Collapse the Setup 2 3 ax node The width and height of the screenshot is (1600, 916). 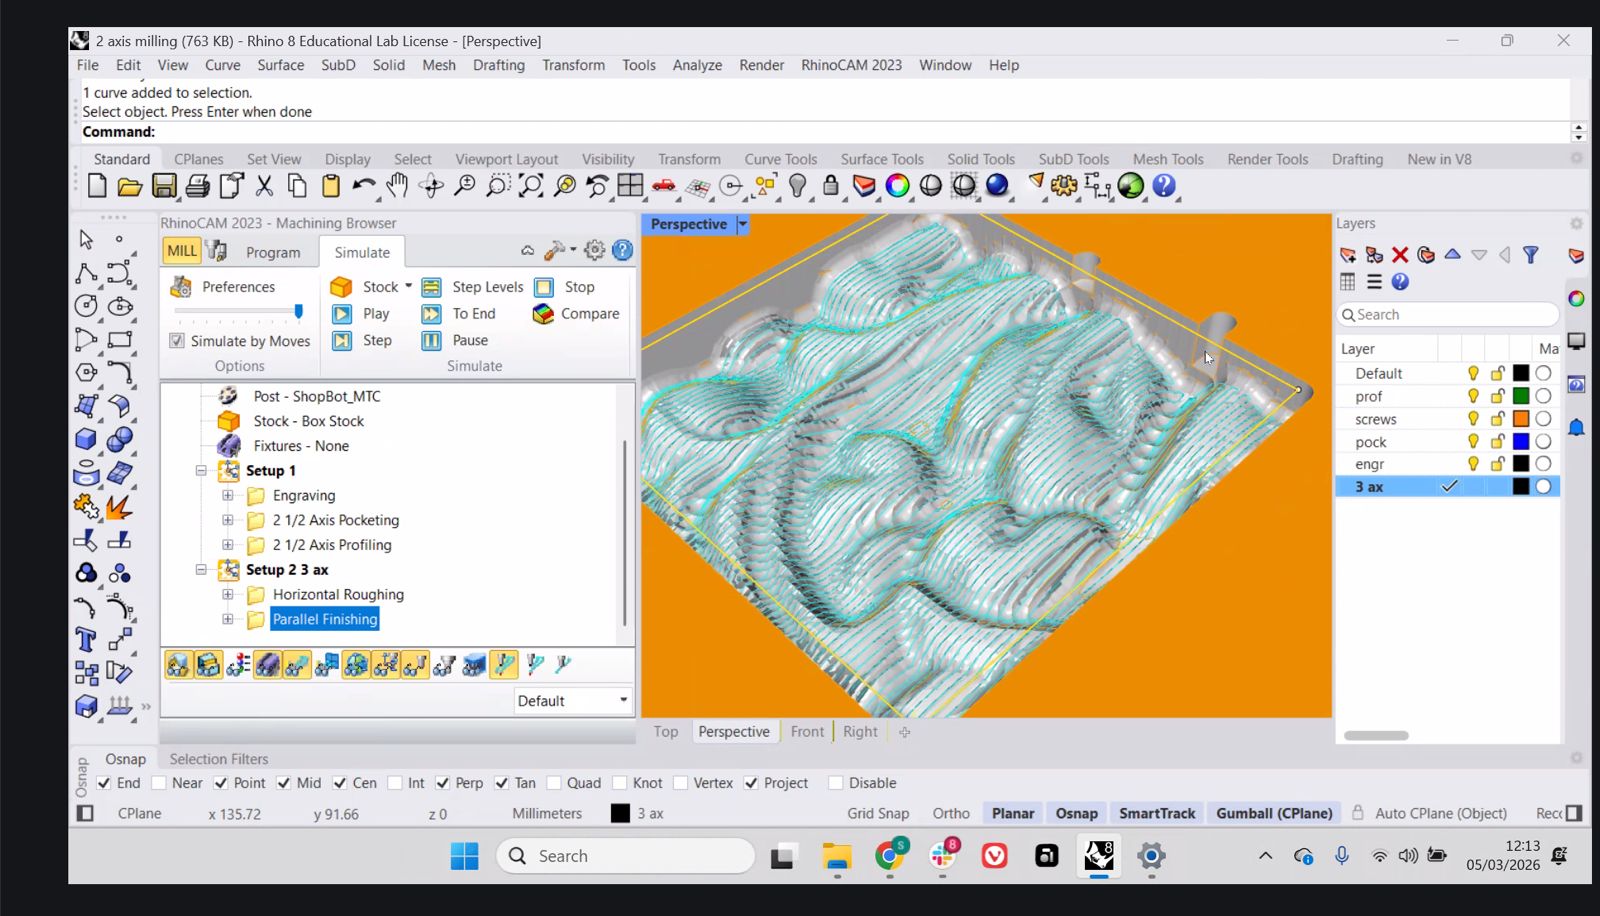(x=201, y=570)
